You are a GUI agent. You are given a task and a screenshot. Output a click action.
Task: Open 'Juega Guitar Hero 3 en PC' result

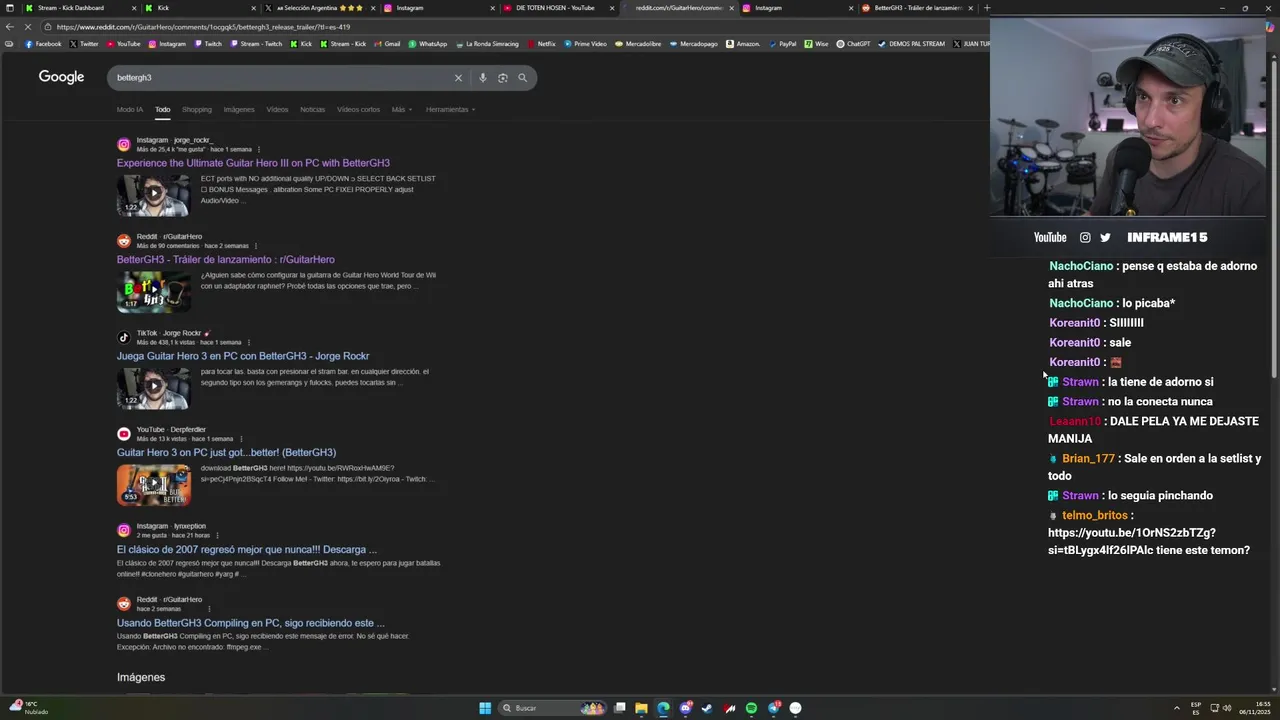tap(243, 356)
